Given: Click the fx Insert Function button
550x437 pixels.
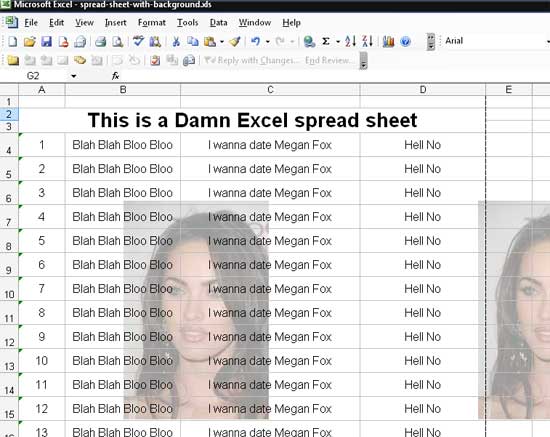Looking at the screenshot, I should pos(115,76).
